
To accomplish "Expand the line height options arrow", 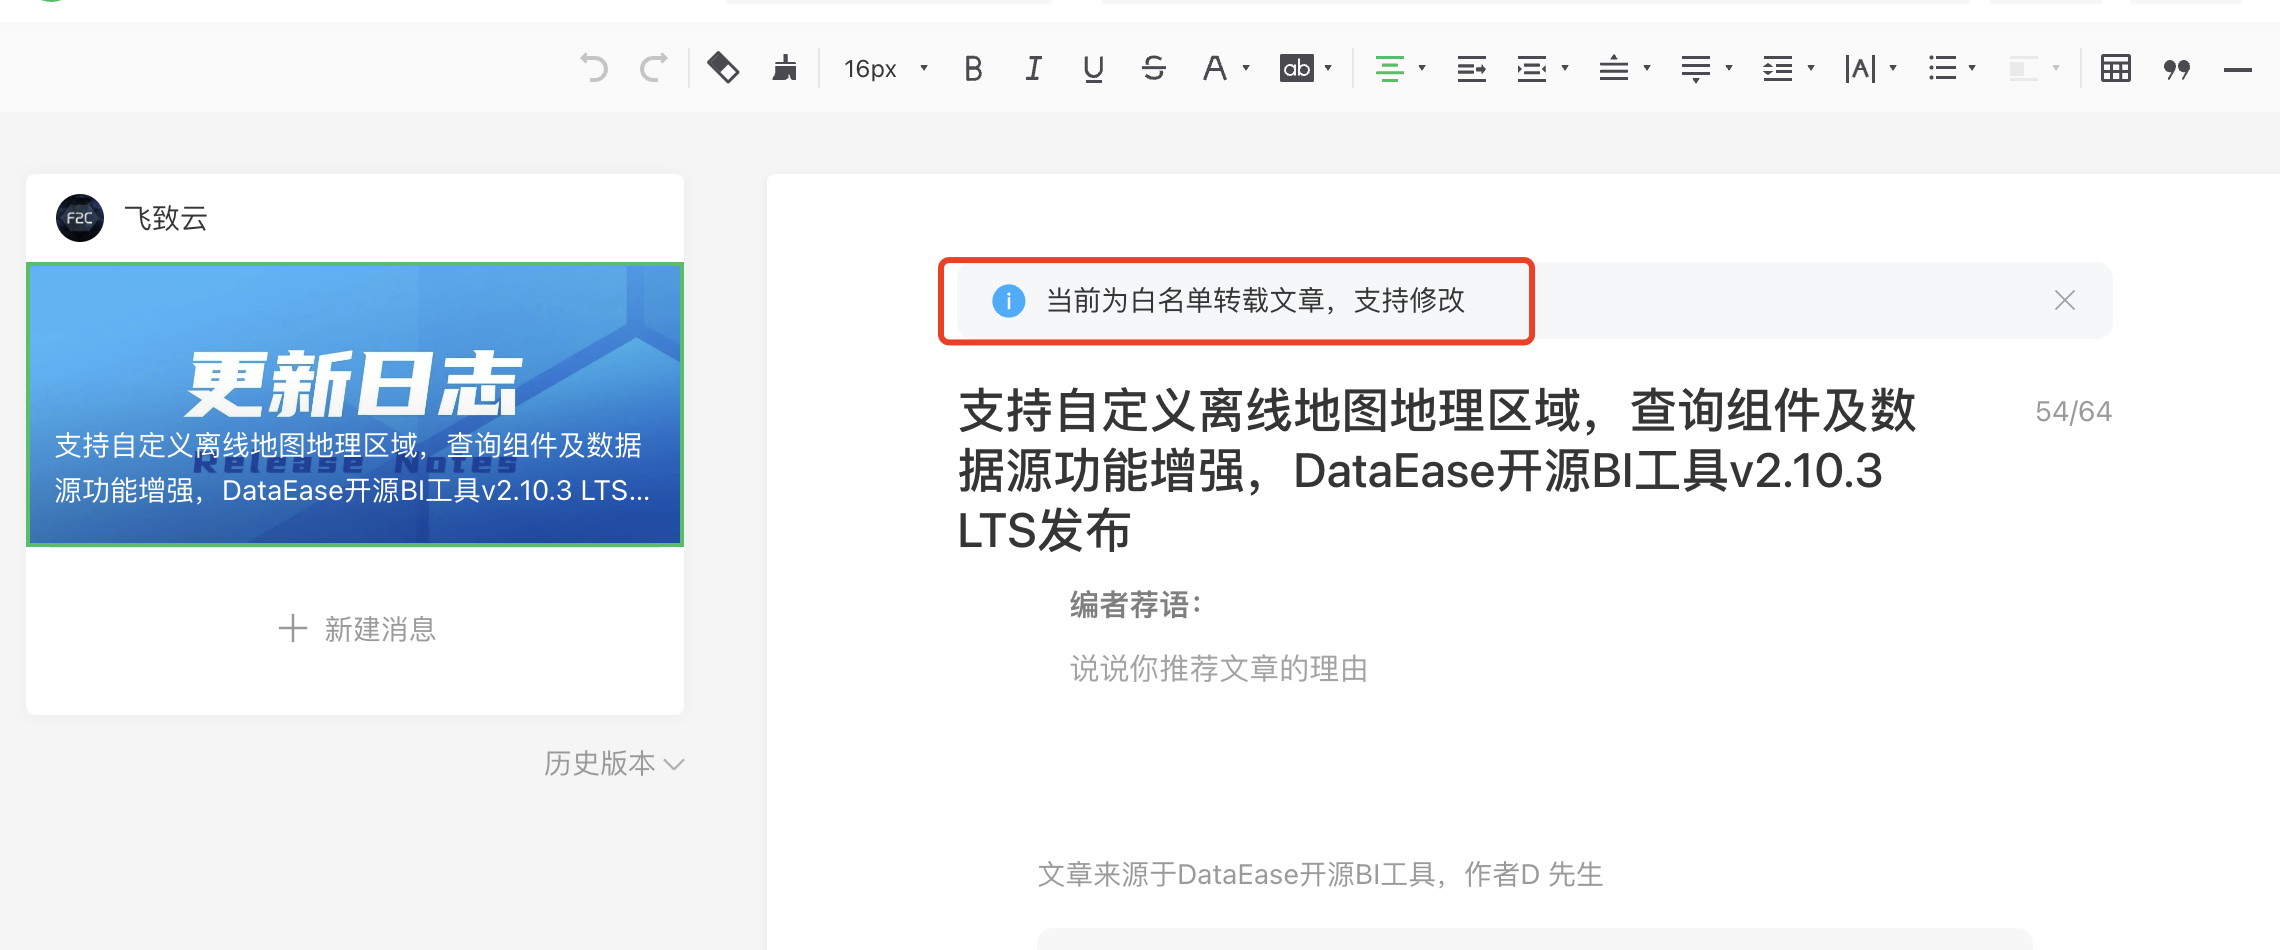I will coord(1811,68).
